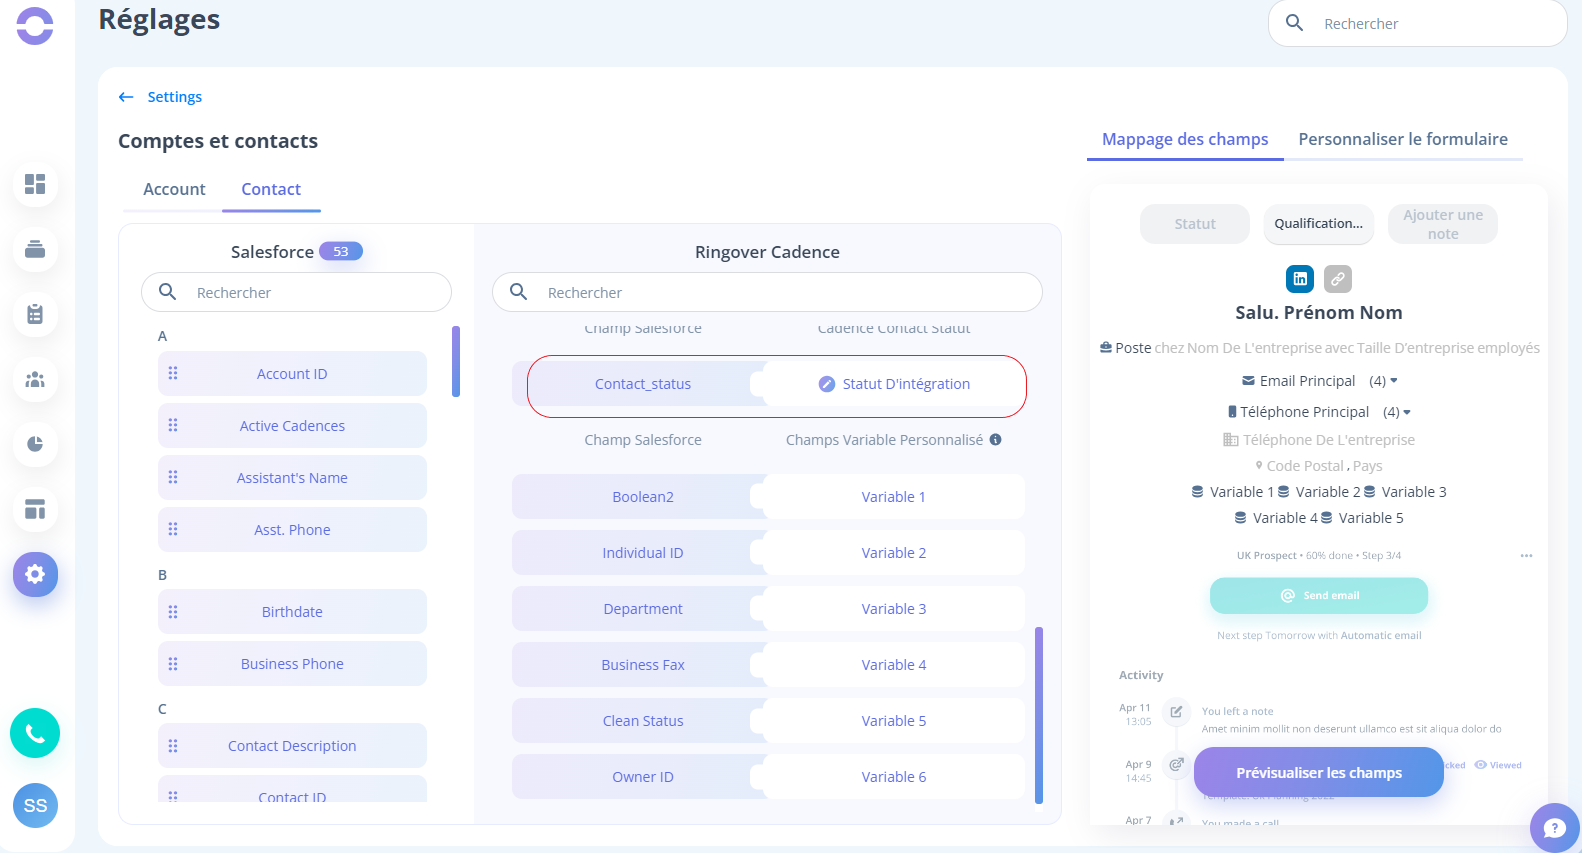This screenshot has height=853, width=1582.
Task: Click the Business Fax mapped field
Action: pyautogui.click(x=642, y=665)
